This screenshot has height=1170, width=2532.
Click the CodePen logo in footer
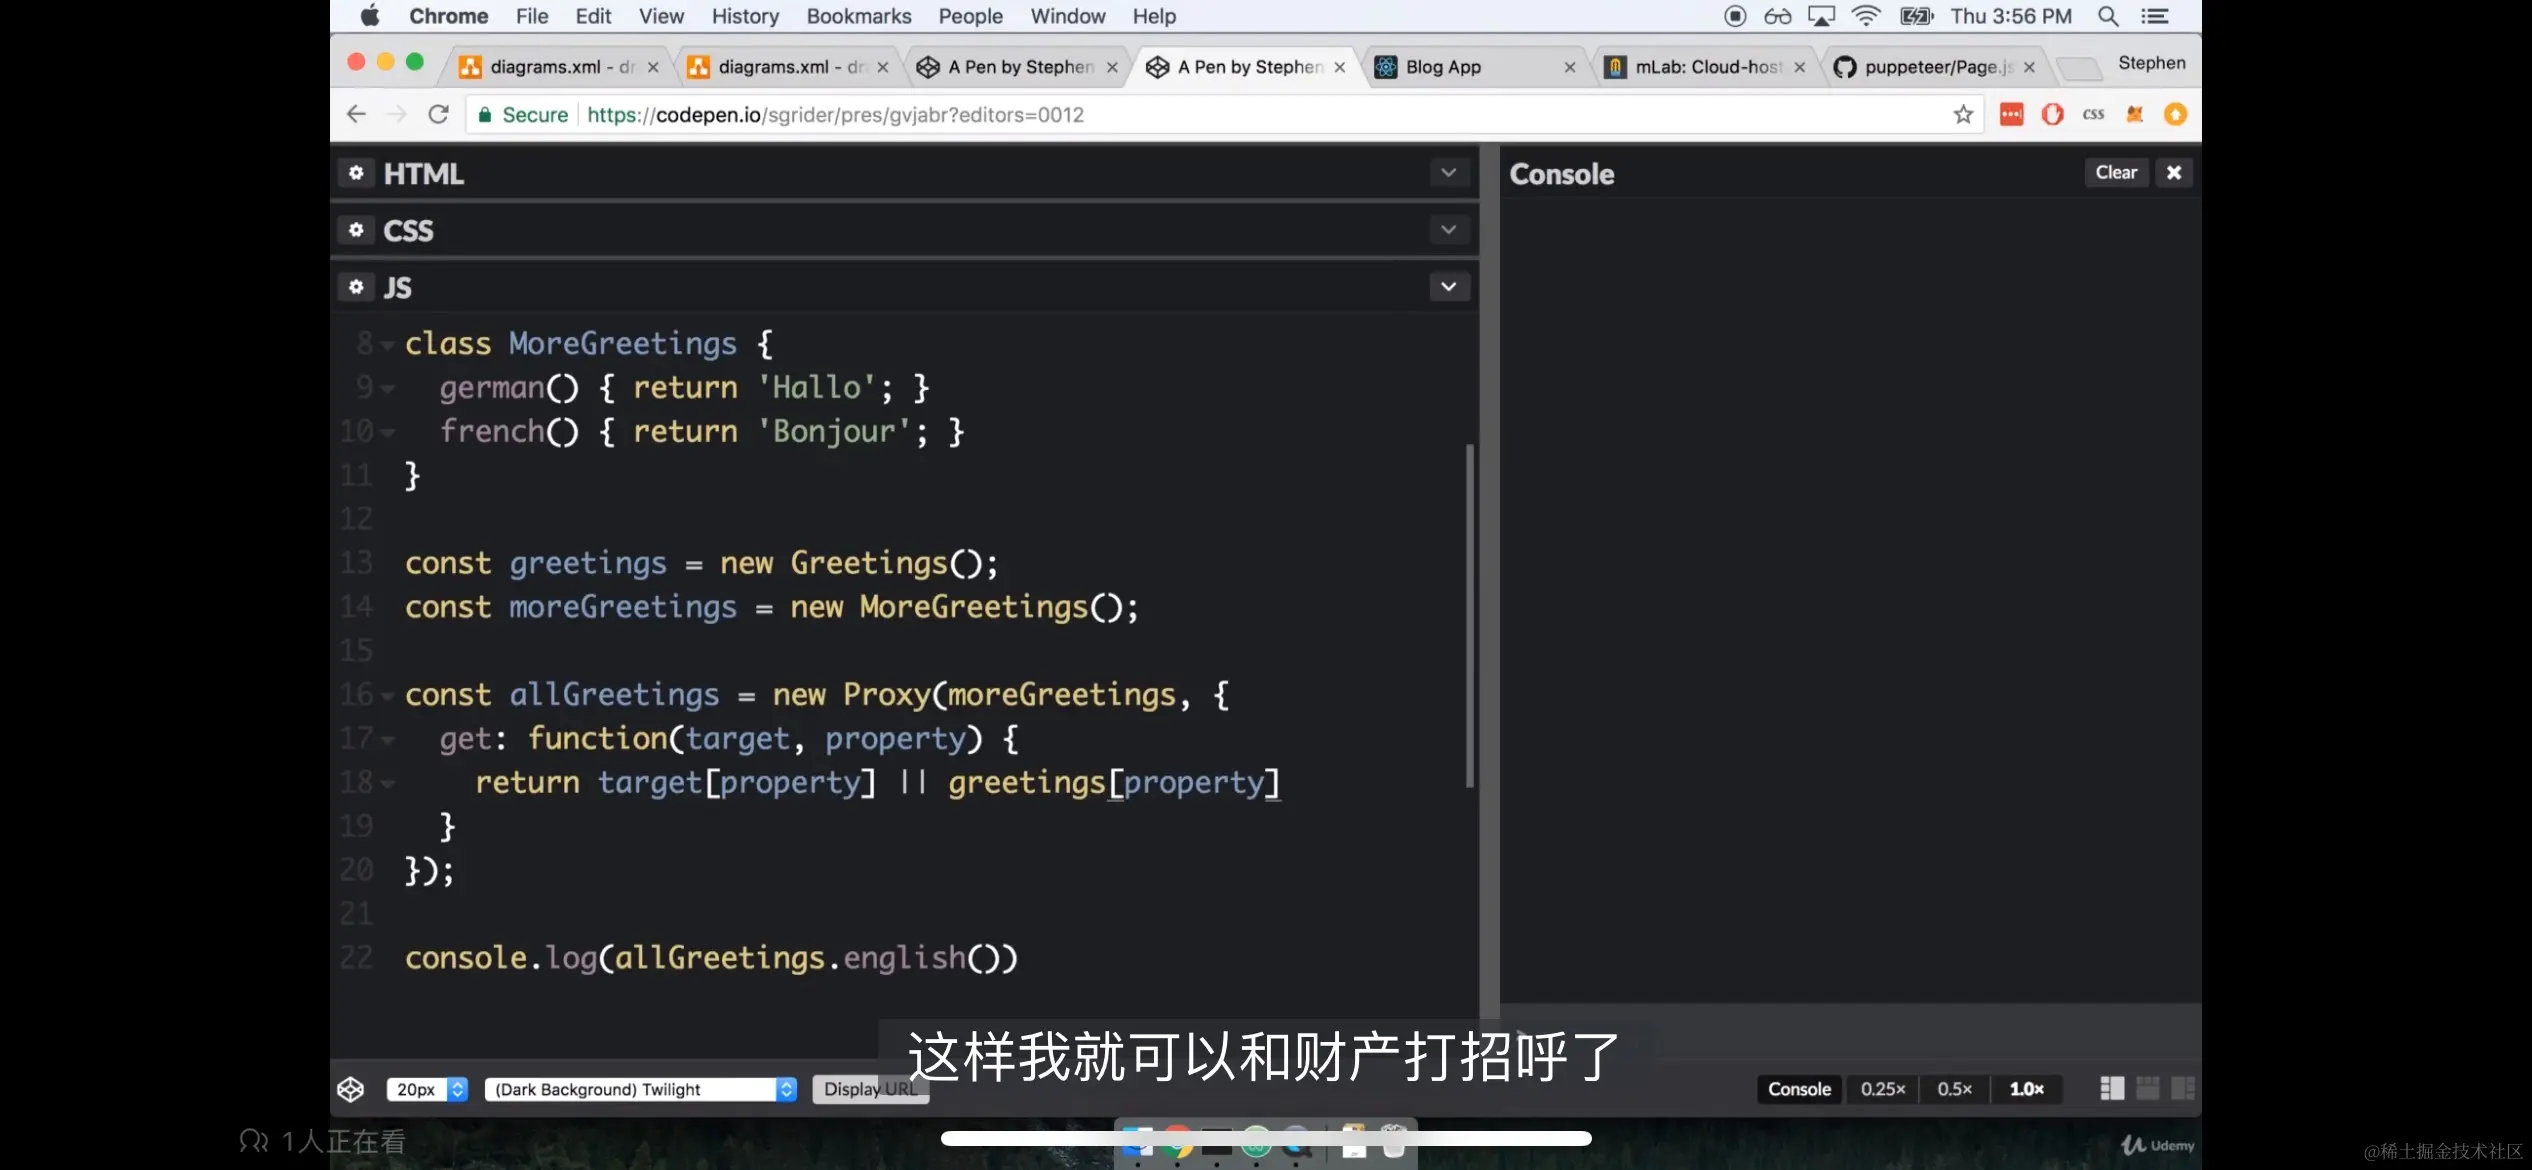[x=350, y=1089]
